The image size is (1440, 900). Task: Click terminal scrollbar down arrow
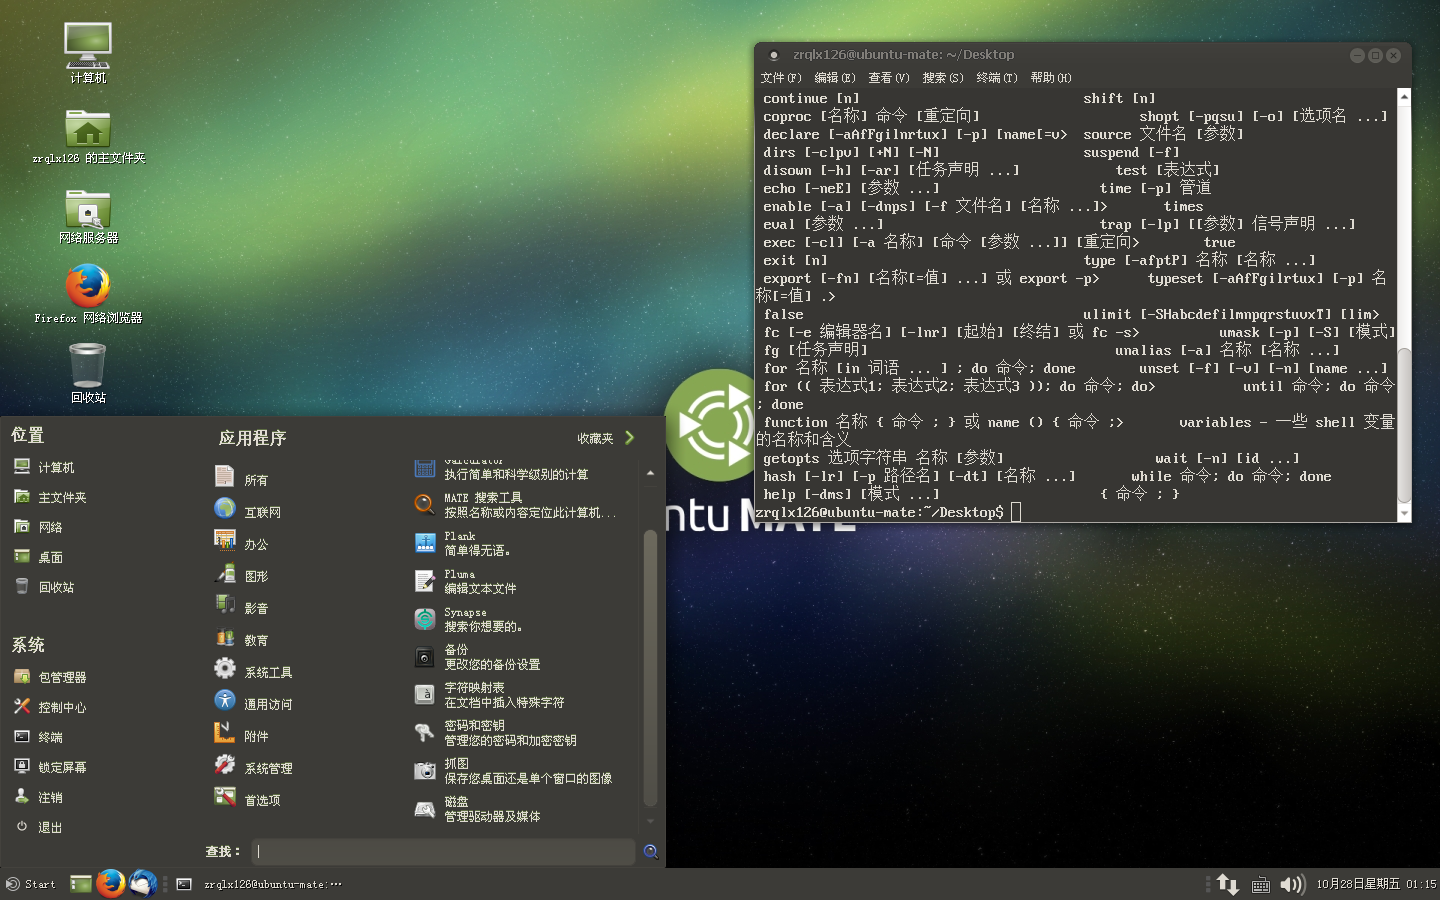click(1404, 513)
